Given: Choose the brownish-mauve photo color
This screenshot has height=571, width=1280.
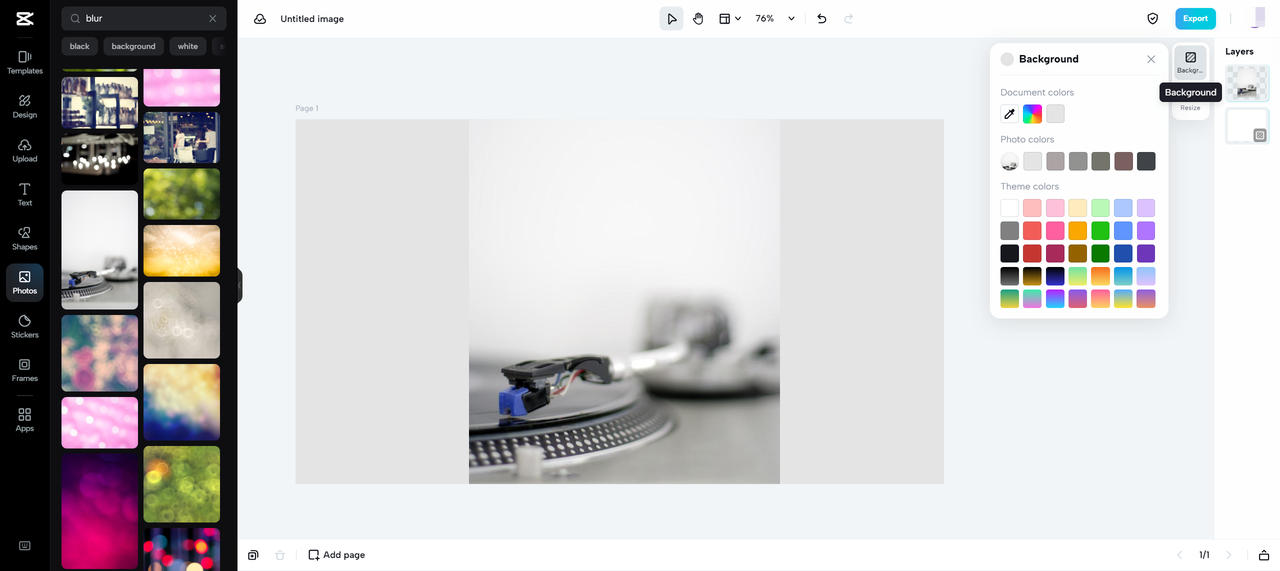Looking at the screenshot, I should tap(1124, 161).
